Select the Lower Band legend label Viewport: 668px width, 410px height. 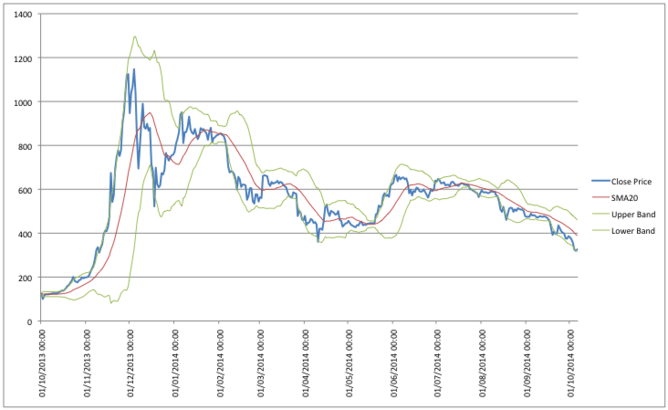(x=632, y=230)
